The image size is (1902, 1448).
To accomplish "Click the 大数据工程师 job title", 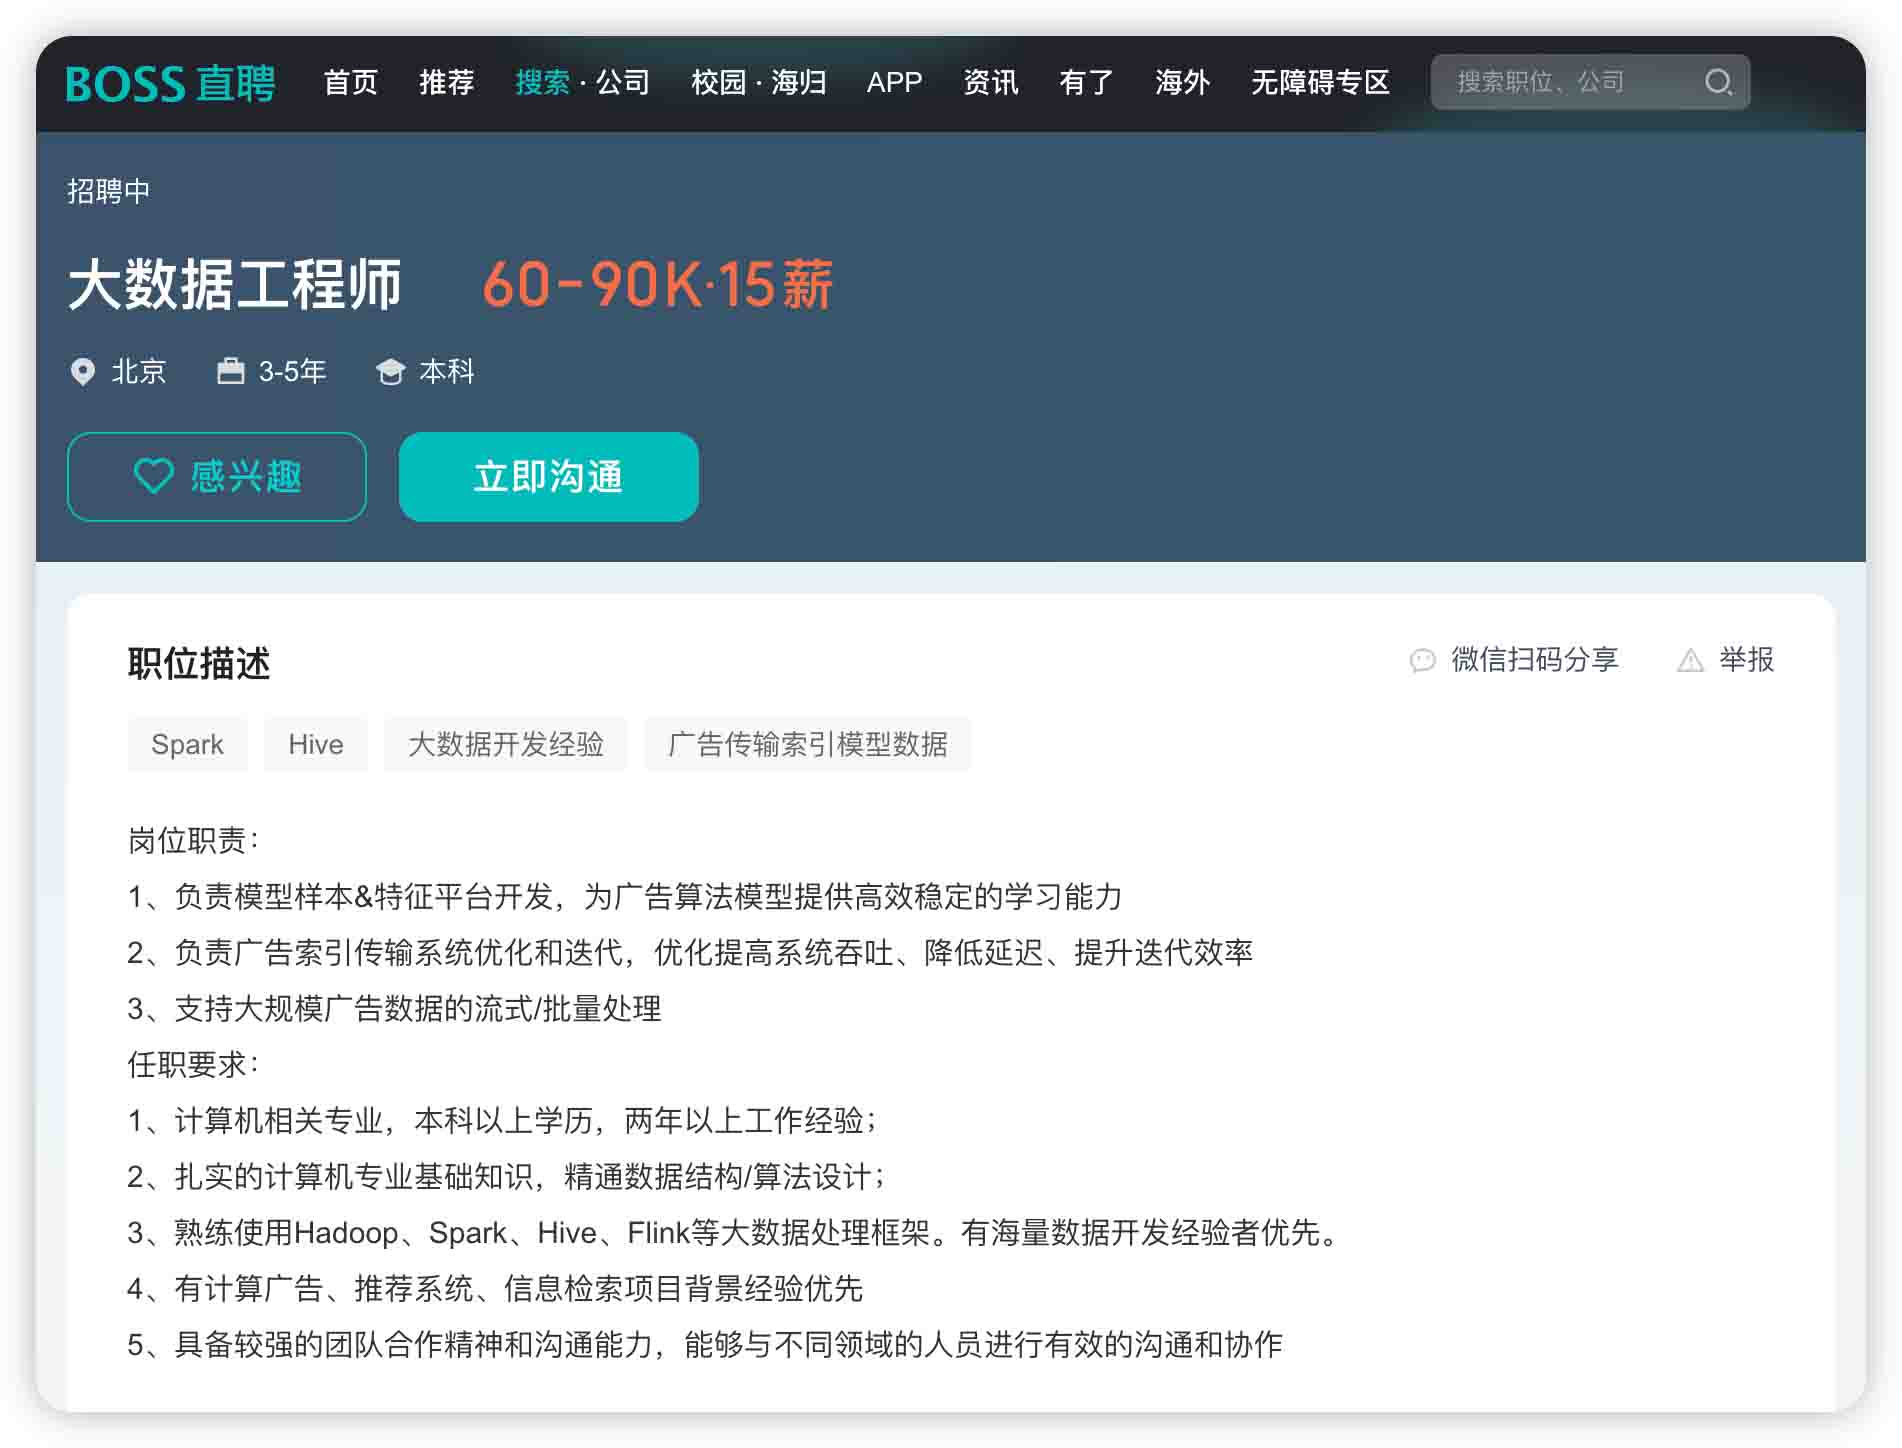I will tap(235, 284).
